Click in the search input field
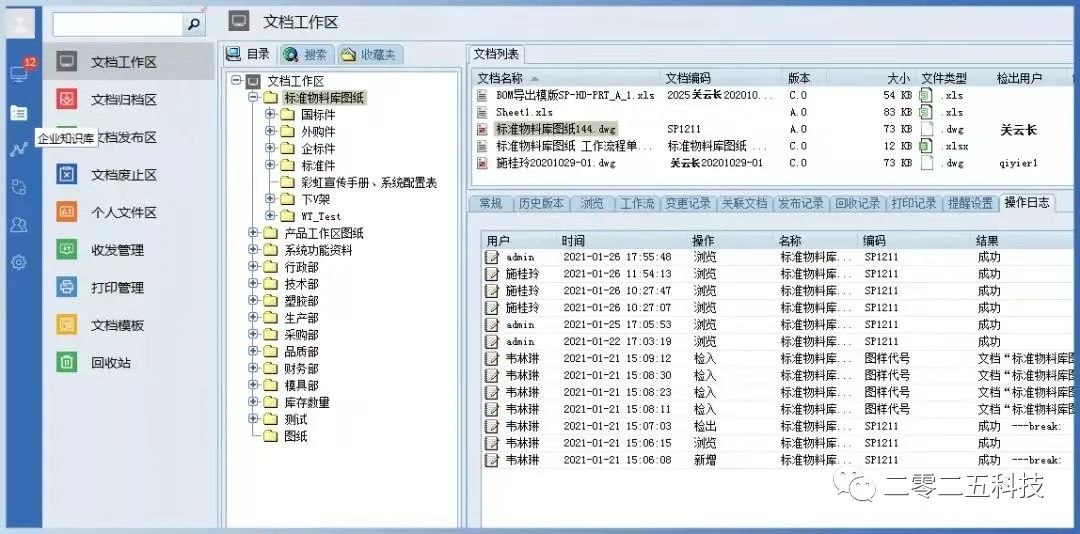Screen dimensions: 1080x534 (x=118, y=25)
